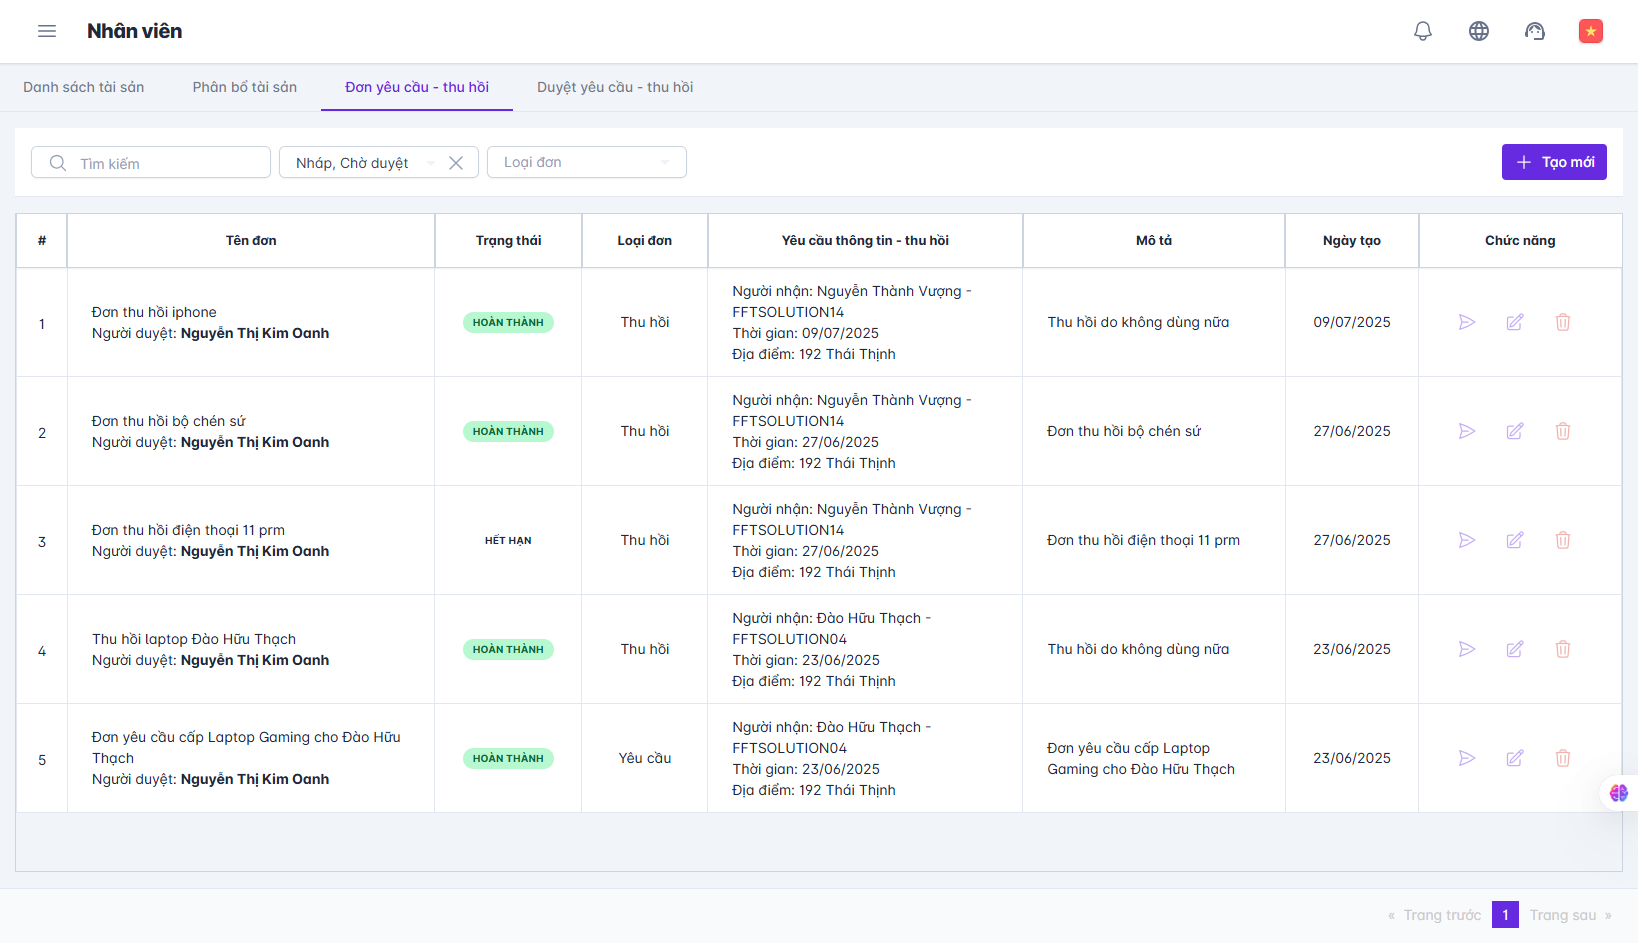Switch to Danh sách tài sản tab
Viewport: 1638px width, 943px height.
coord(84,87)
